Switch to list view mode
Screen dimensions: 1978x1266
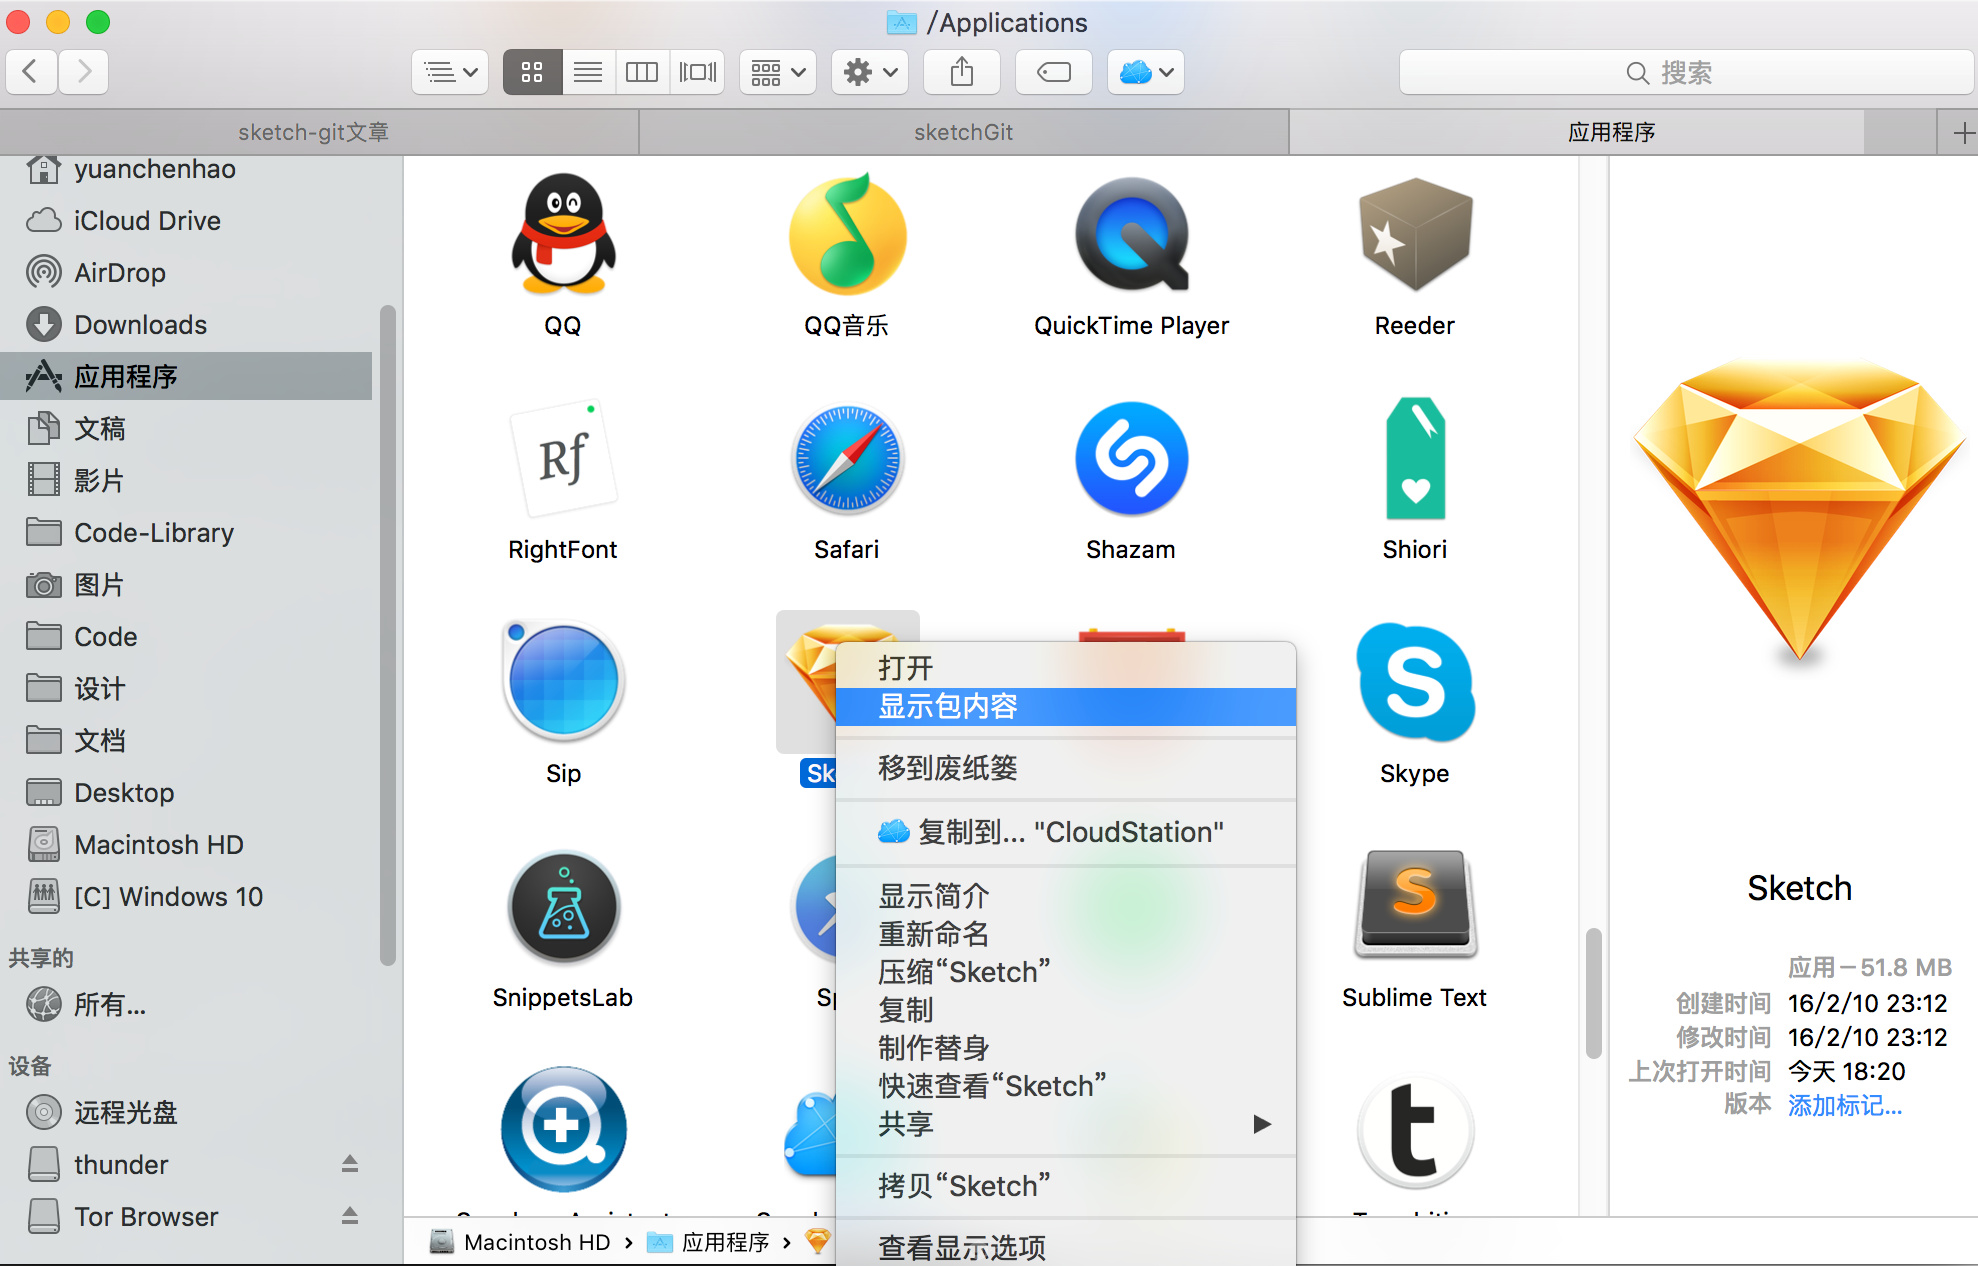coord(588,72)
